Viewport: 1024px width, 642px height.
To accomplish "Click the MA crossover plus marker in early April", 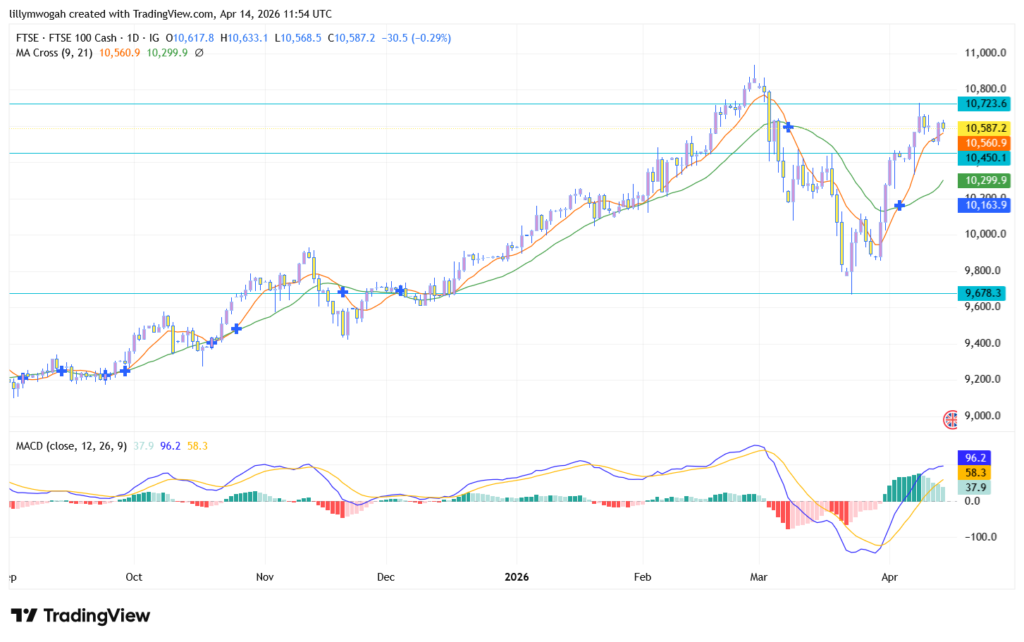I will point(900,204).
